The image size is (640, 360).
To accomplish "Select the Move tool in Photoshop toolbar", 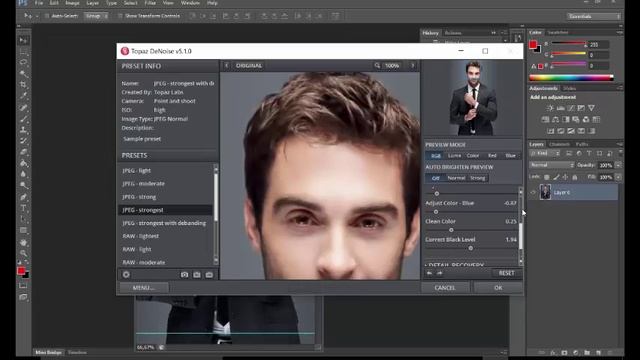I will [23, 40].
